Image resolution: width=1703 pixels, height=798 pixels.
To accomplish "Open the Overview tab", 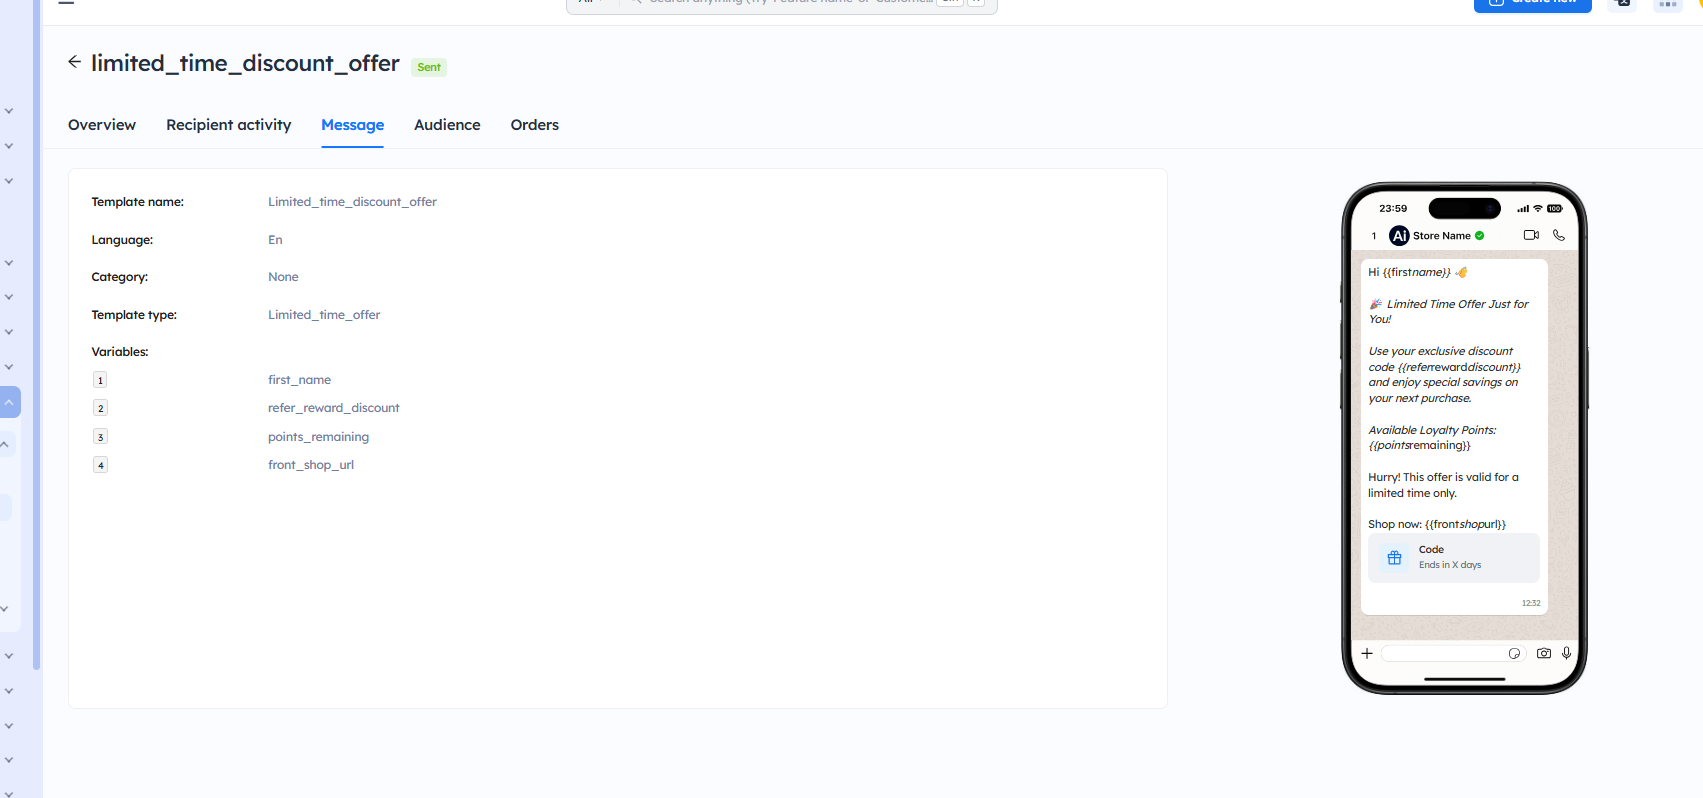I will point(102,125).
